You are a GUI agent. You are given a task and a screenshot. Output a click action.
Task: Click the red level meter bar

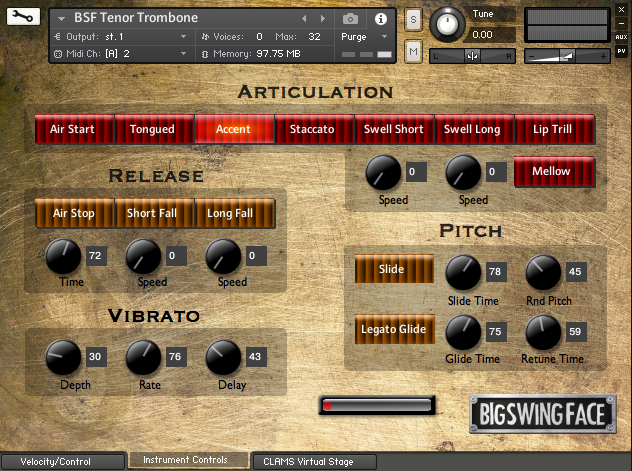[377, 405]
